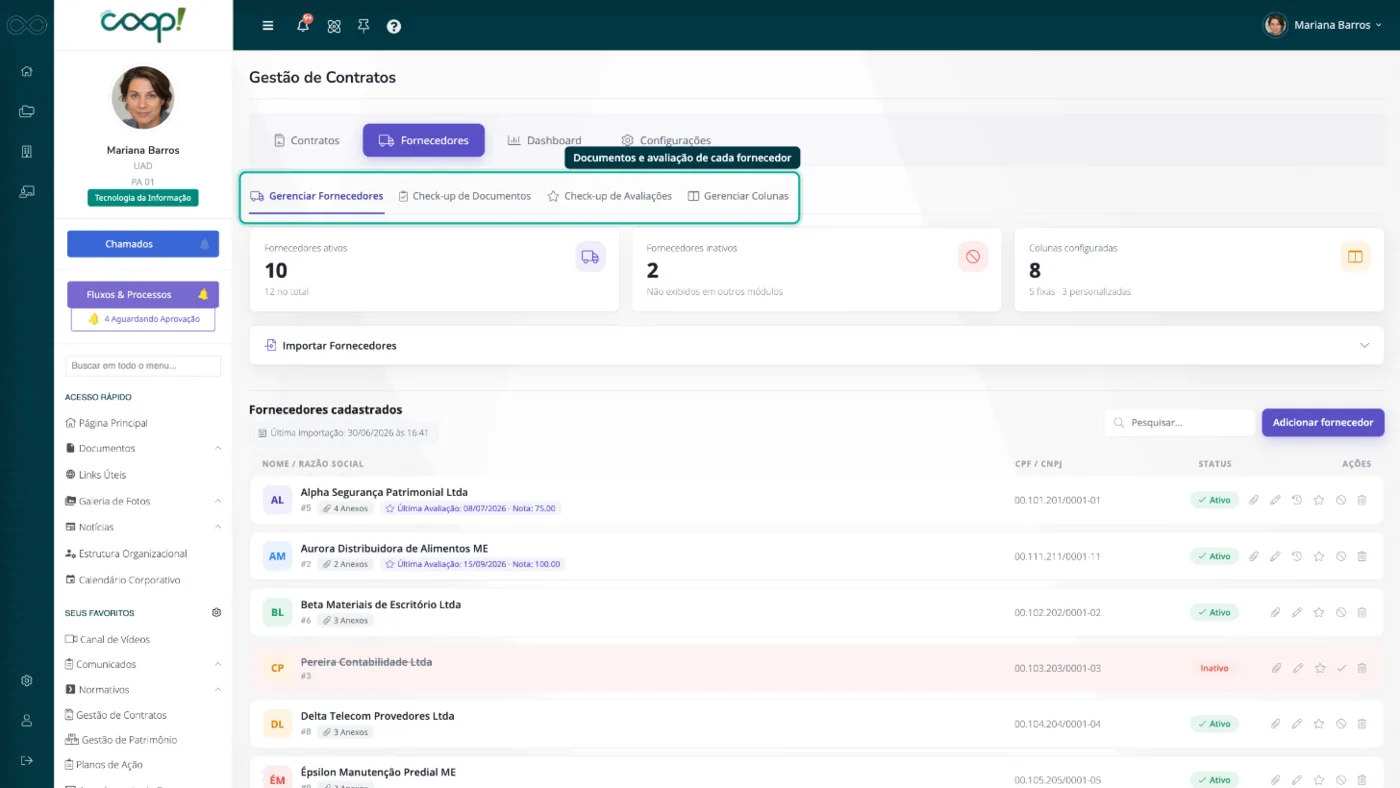1400x788 pixels.
Task: Open attachments paperclip for Alpha Segurança Patrimonial
Action: tap(1254, 500)
